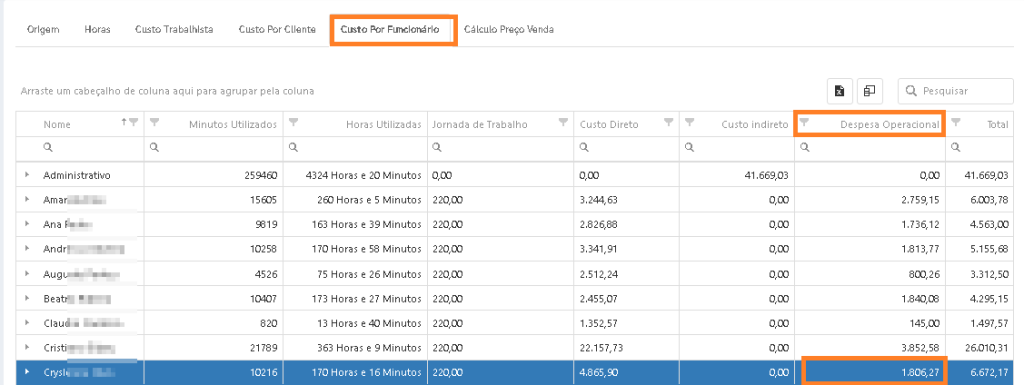Open filter icon on Minutos Utilizados header
Screen dimensions: 1024x385
coord(154,122)
